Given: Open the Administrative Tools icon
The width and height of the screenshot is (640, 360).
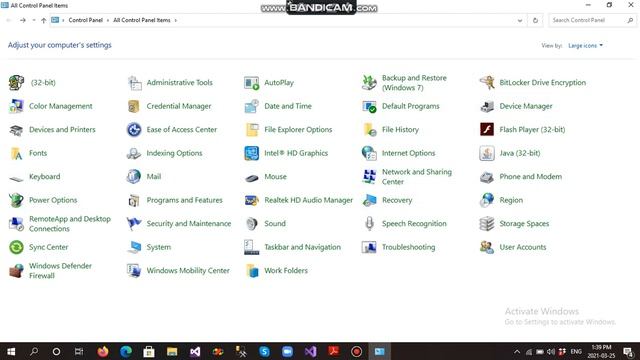Looking at the screenshot, I should coord(134,83).
